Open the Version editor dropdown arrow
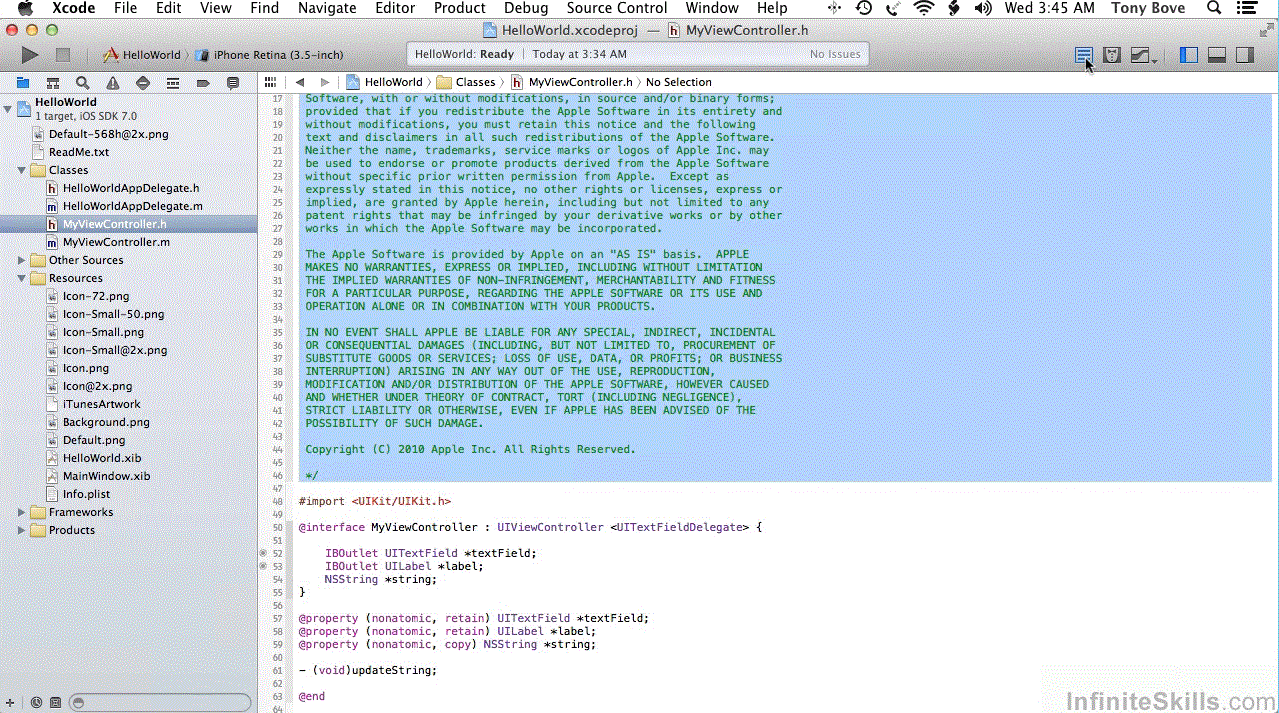The height and width of the screenshot is (713, 1279). [x=1154, y=60]
